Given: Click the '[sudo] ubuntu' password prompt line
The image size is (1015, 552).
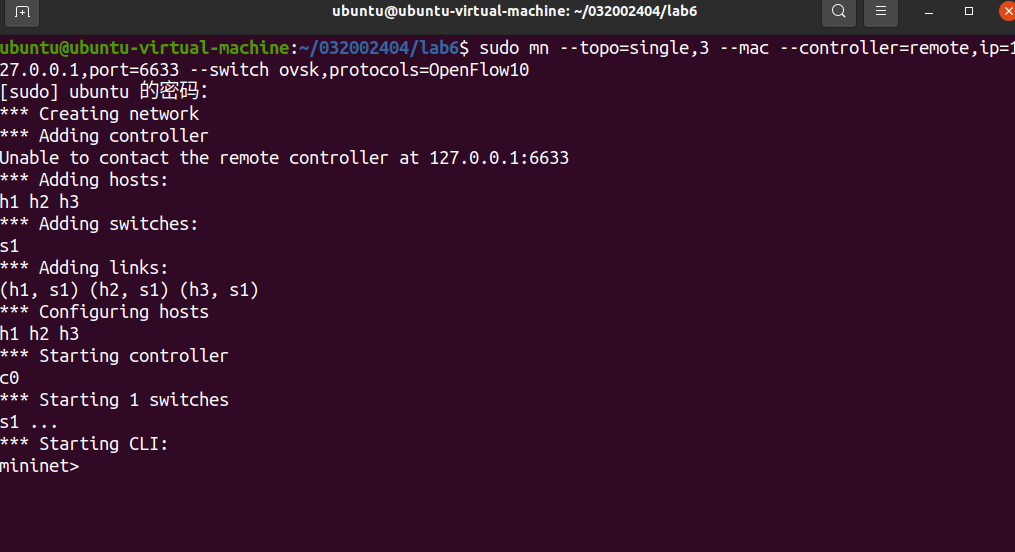Looking at the screenshot, I should coord(104,92).
